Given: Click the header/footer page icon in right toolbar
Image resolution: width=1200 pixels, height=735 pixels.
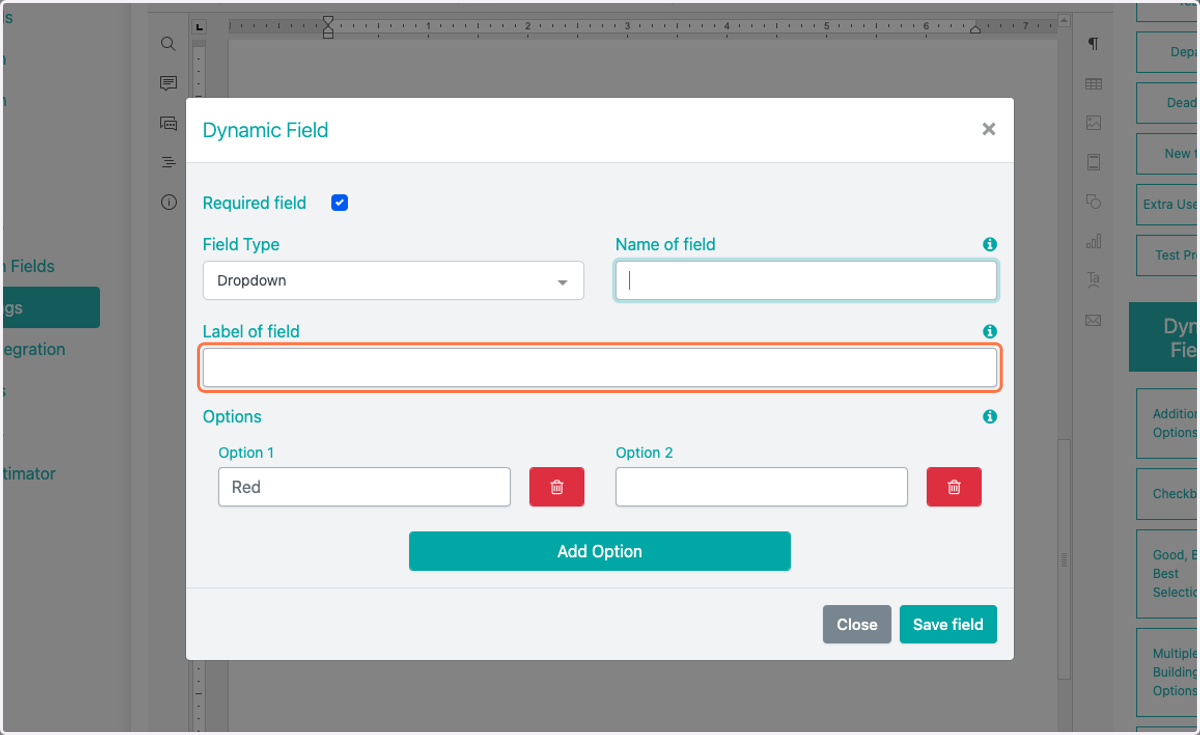Looking at the screenshot, I should pyautogui.click(x=1093, y=162).
